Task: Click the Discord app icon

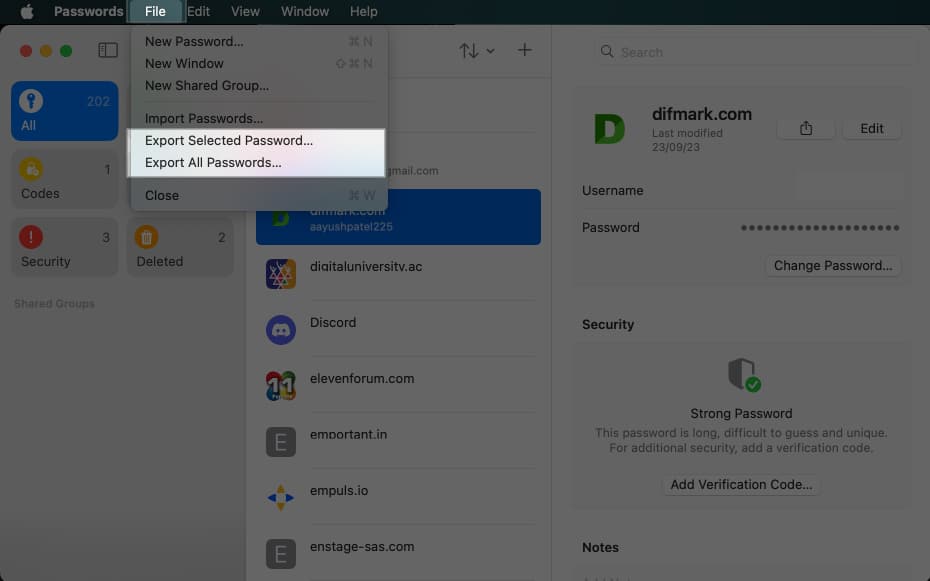Action: tap(281, 330)
